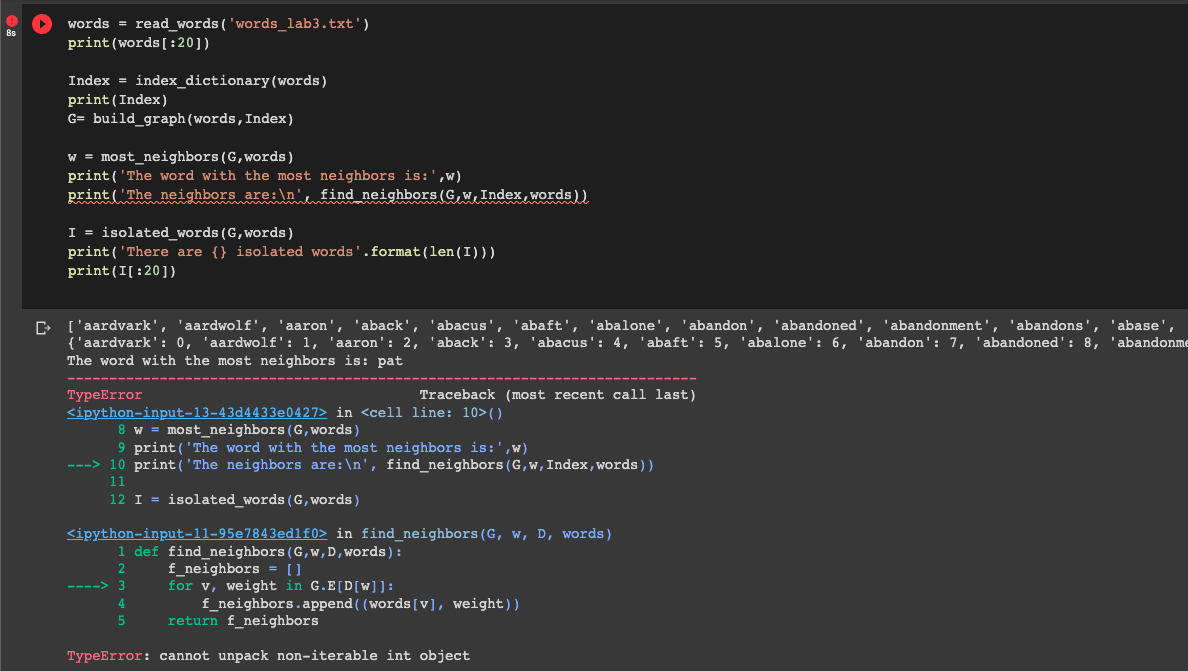Click the line print(Index) in the cell

(117, 99)
